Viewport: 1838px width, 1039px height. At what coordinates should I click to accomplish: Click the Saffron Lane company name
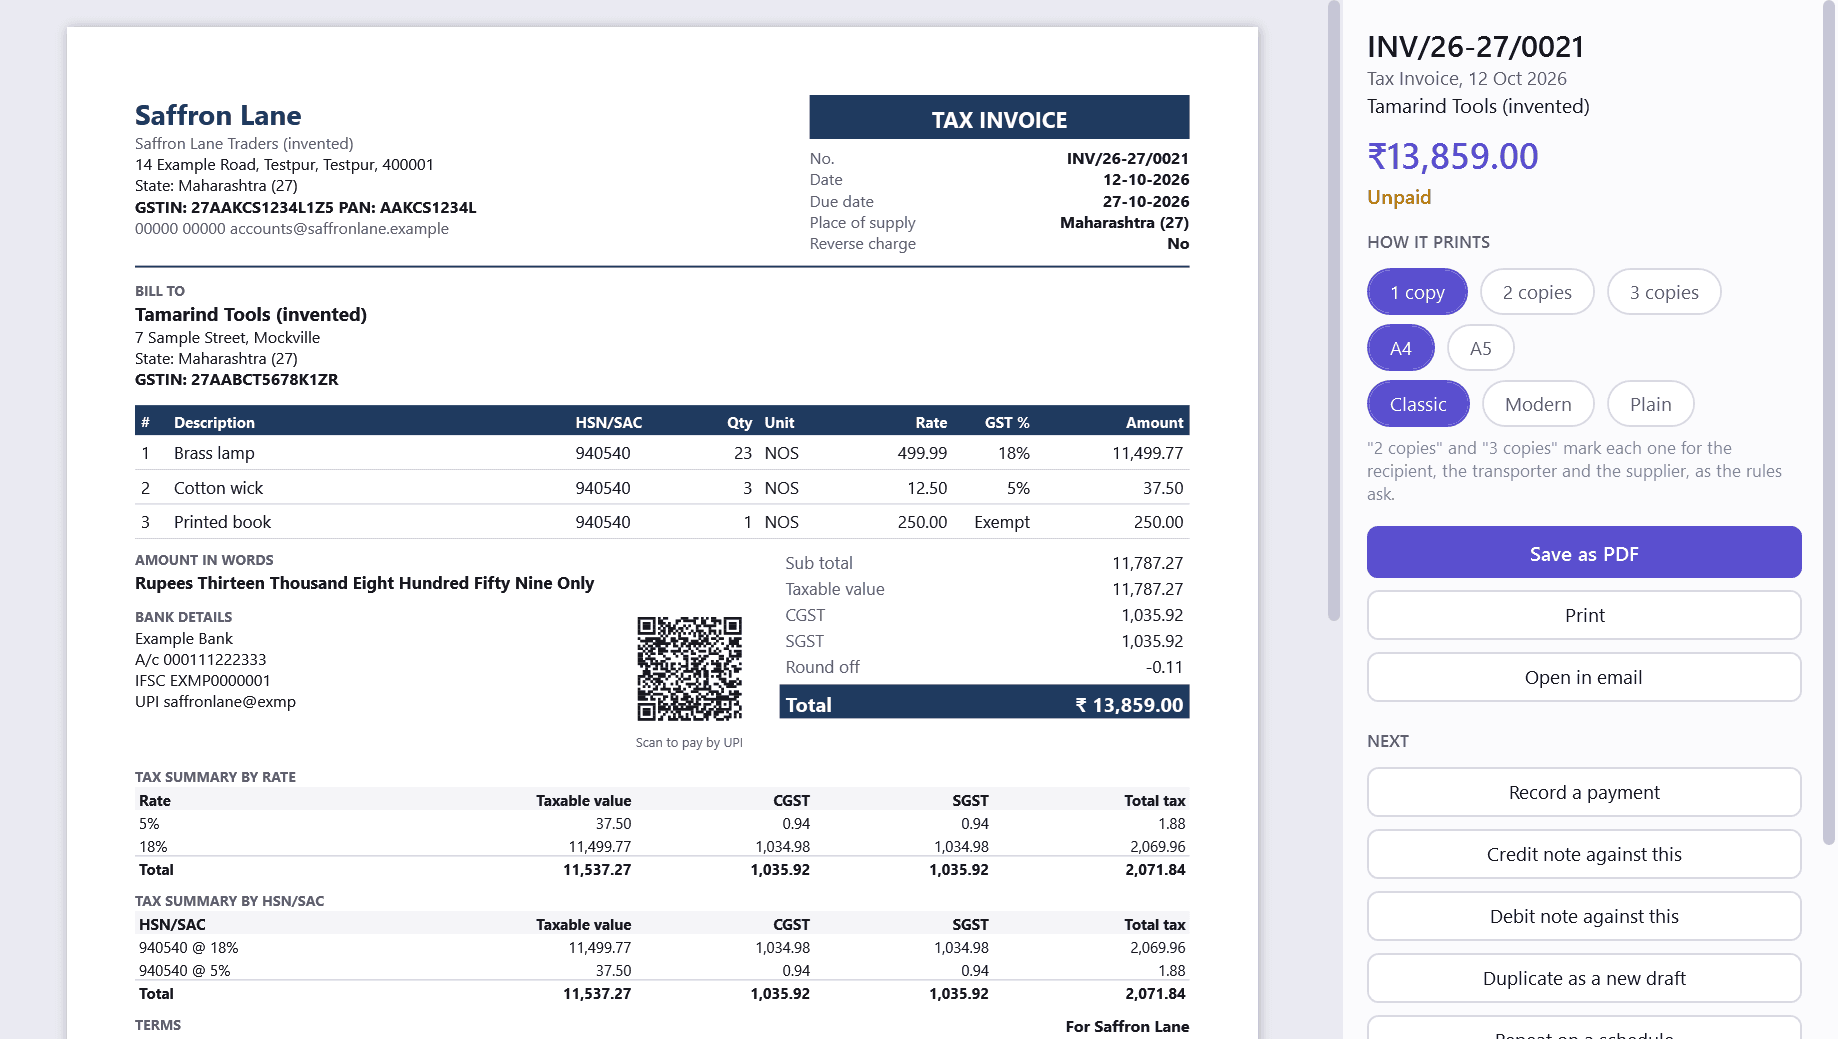pos(218,115)
